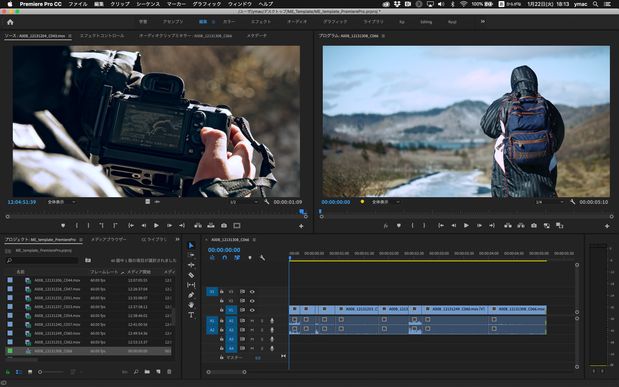Mute audio track A1
Viewport: 619px width, 387px height.
tap(252, 321)
